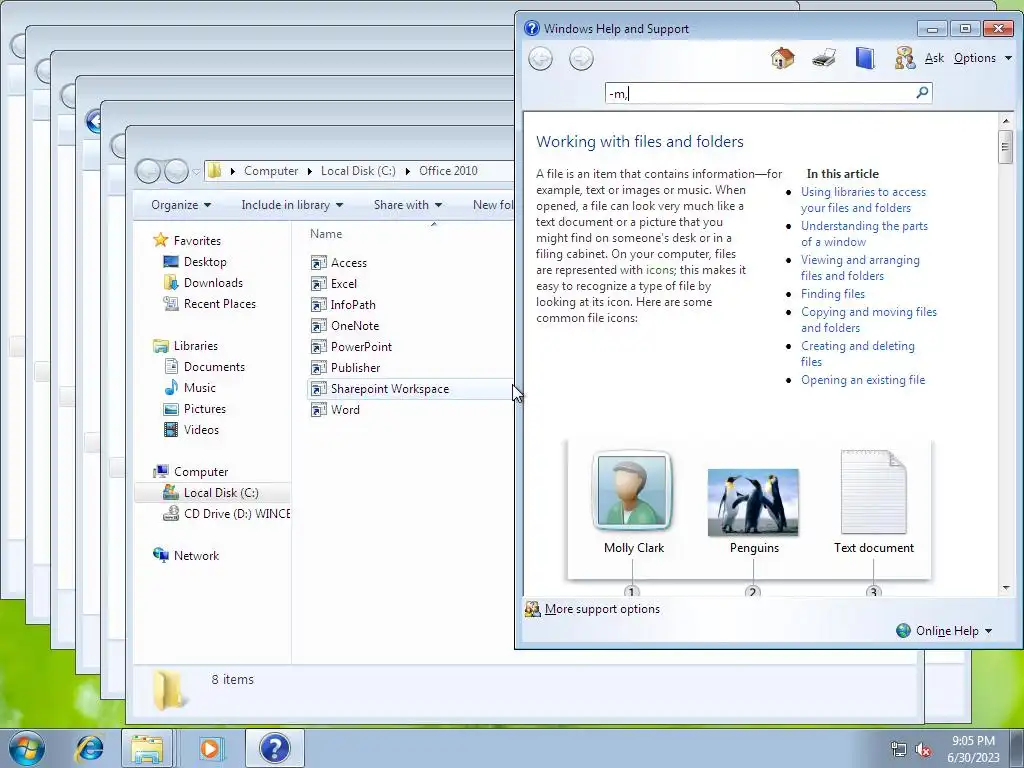Click the Help and Support taskbar icon
The height and width of the screenshot is (768, 1024).
(x=274, y=748)
